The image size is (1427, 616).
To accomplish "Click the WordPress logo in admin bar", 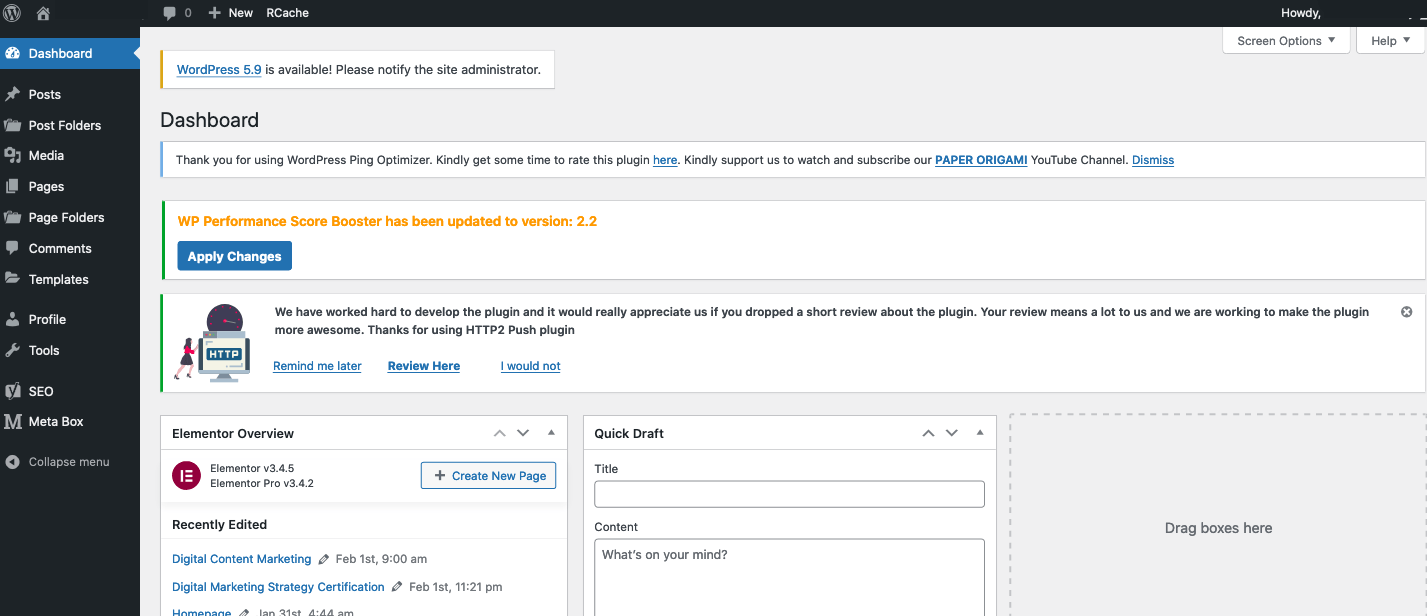I will coord(12,13).
